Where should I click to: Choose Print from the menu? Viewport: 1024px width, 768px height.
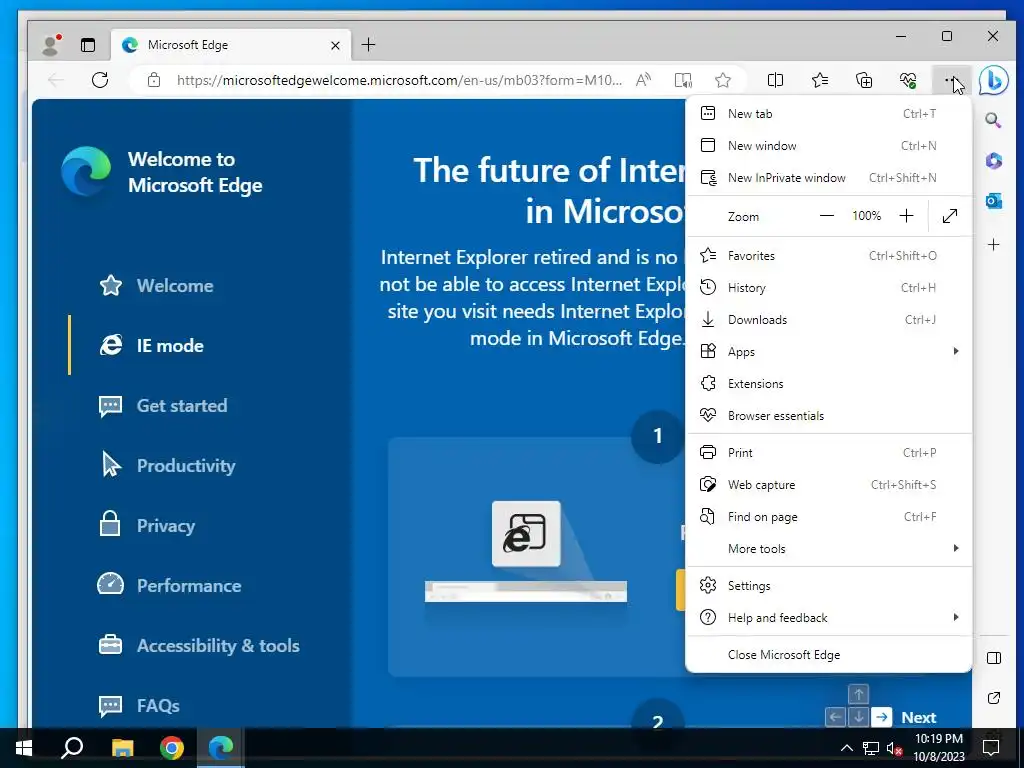(828, 453)
